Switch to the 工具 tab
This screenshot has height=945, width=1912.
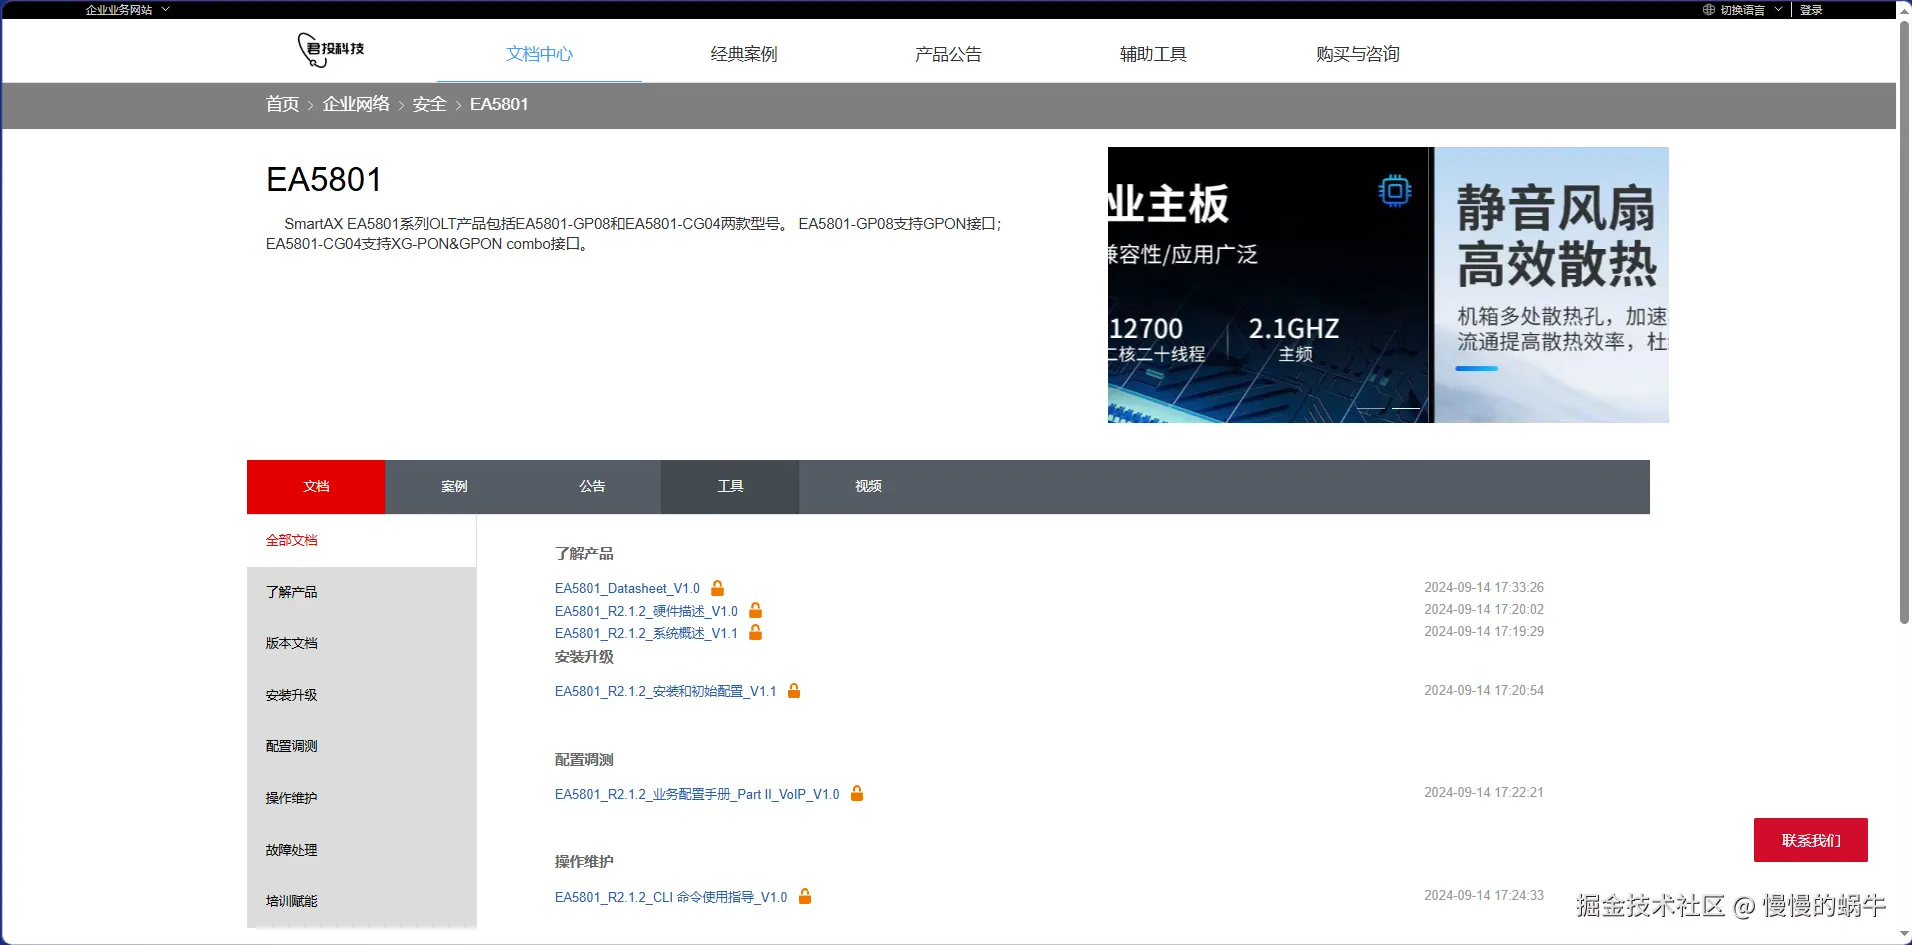pos(730,487)
